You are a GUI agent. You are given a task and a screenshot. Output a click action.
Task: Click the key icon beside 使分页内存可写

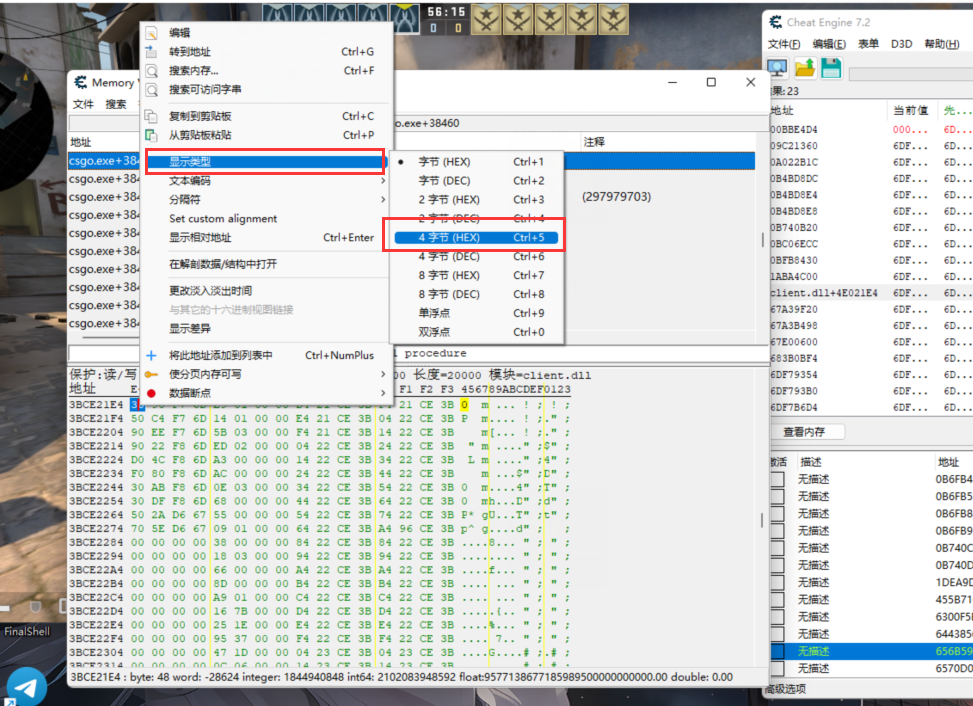pos(151,374)
